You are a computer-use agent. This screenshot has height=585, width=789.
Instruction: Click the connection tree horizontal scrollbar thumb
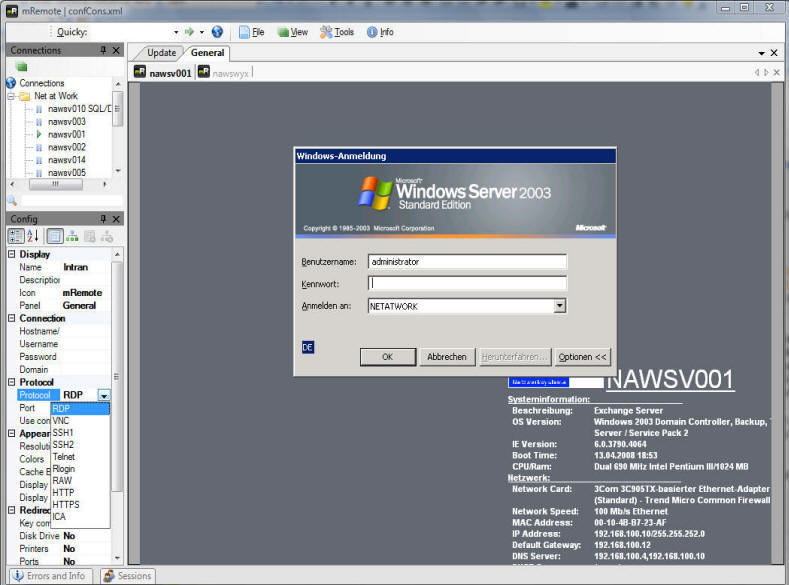(x=56, y=184)
